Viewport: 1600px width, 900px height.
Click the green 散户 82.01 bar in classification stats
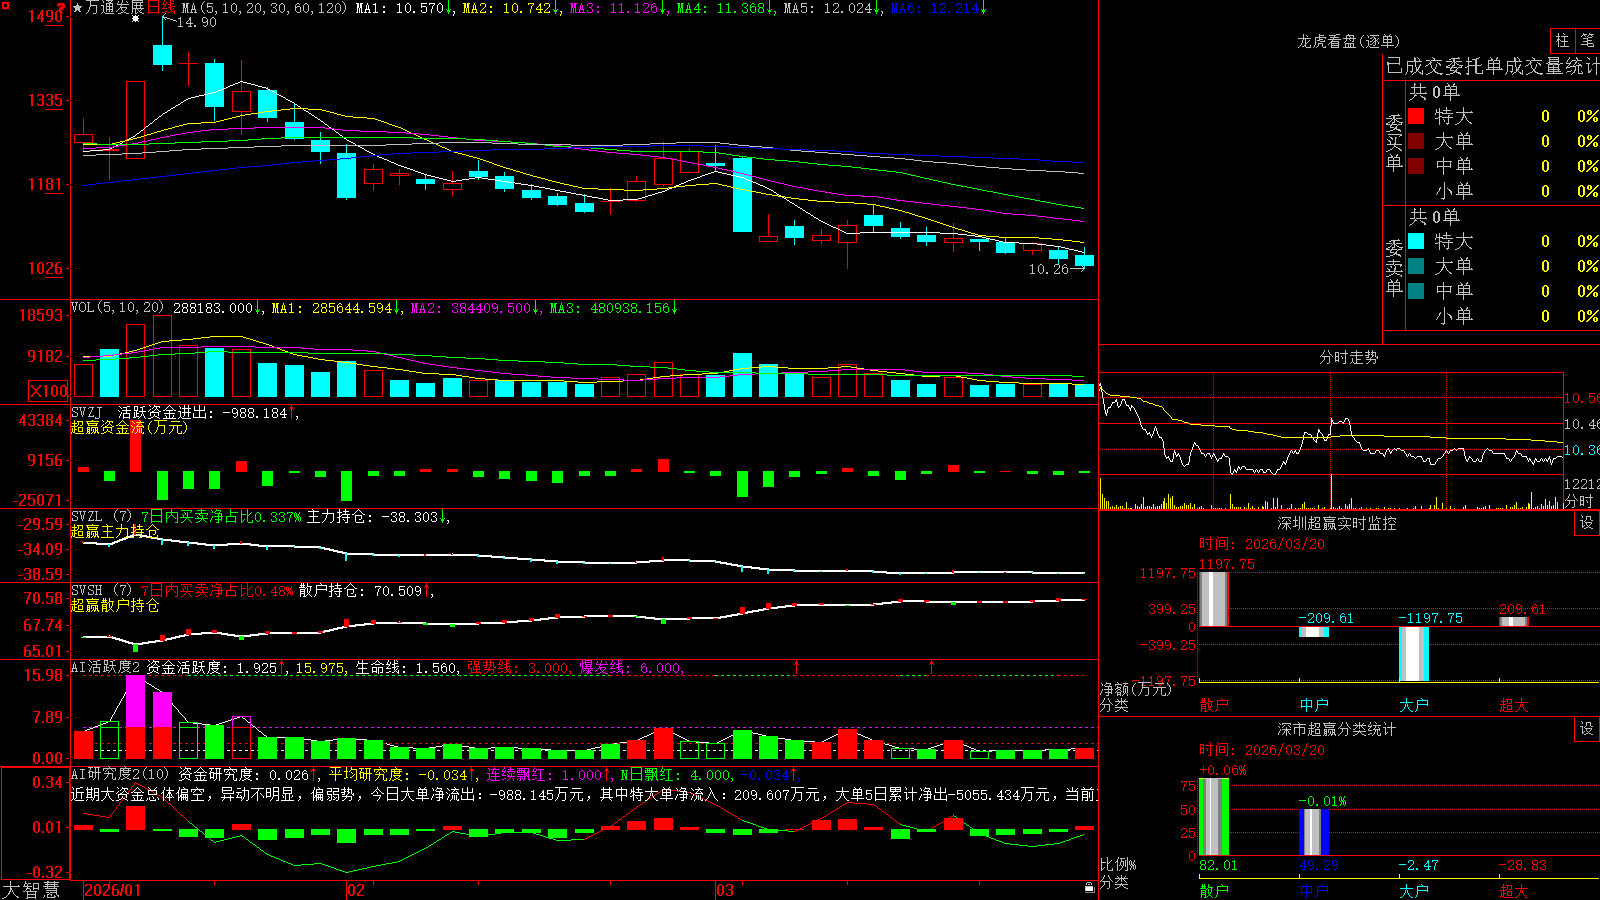point(1213,817)
